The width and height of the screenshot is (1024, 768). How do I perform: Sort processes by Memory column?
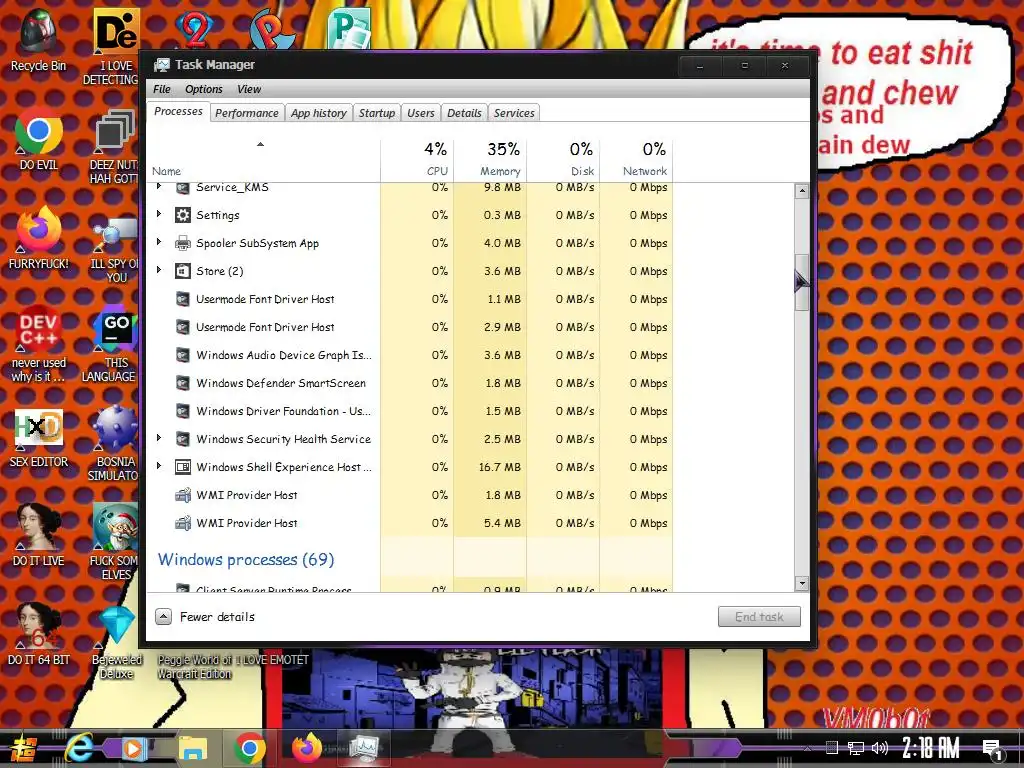[490, 159]
